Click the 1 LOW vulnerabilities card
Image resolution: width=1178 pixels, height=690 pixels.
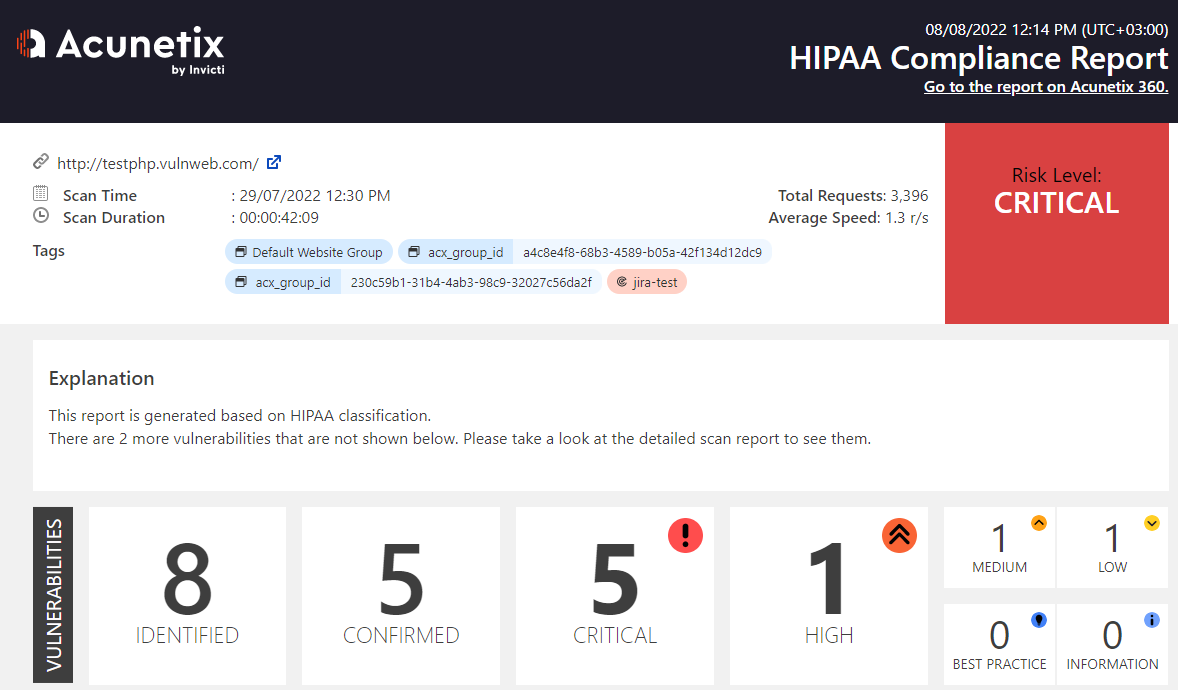point(1113,547)
